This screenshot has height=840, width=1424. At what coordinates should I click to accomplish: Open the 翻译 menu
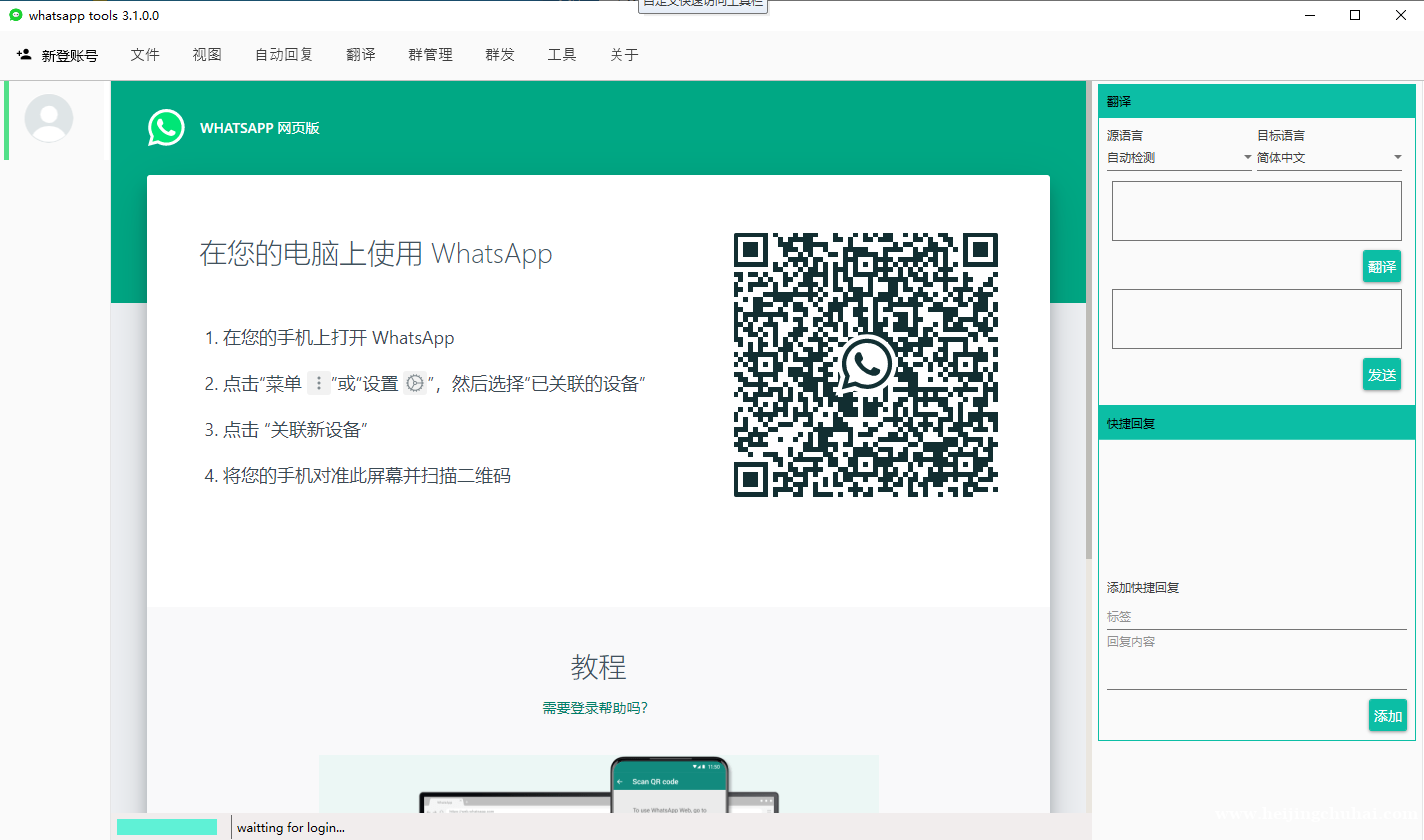click(361, 55)
